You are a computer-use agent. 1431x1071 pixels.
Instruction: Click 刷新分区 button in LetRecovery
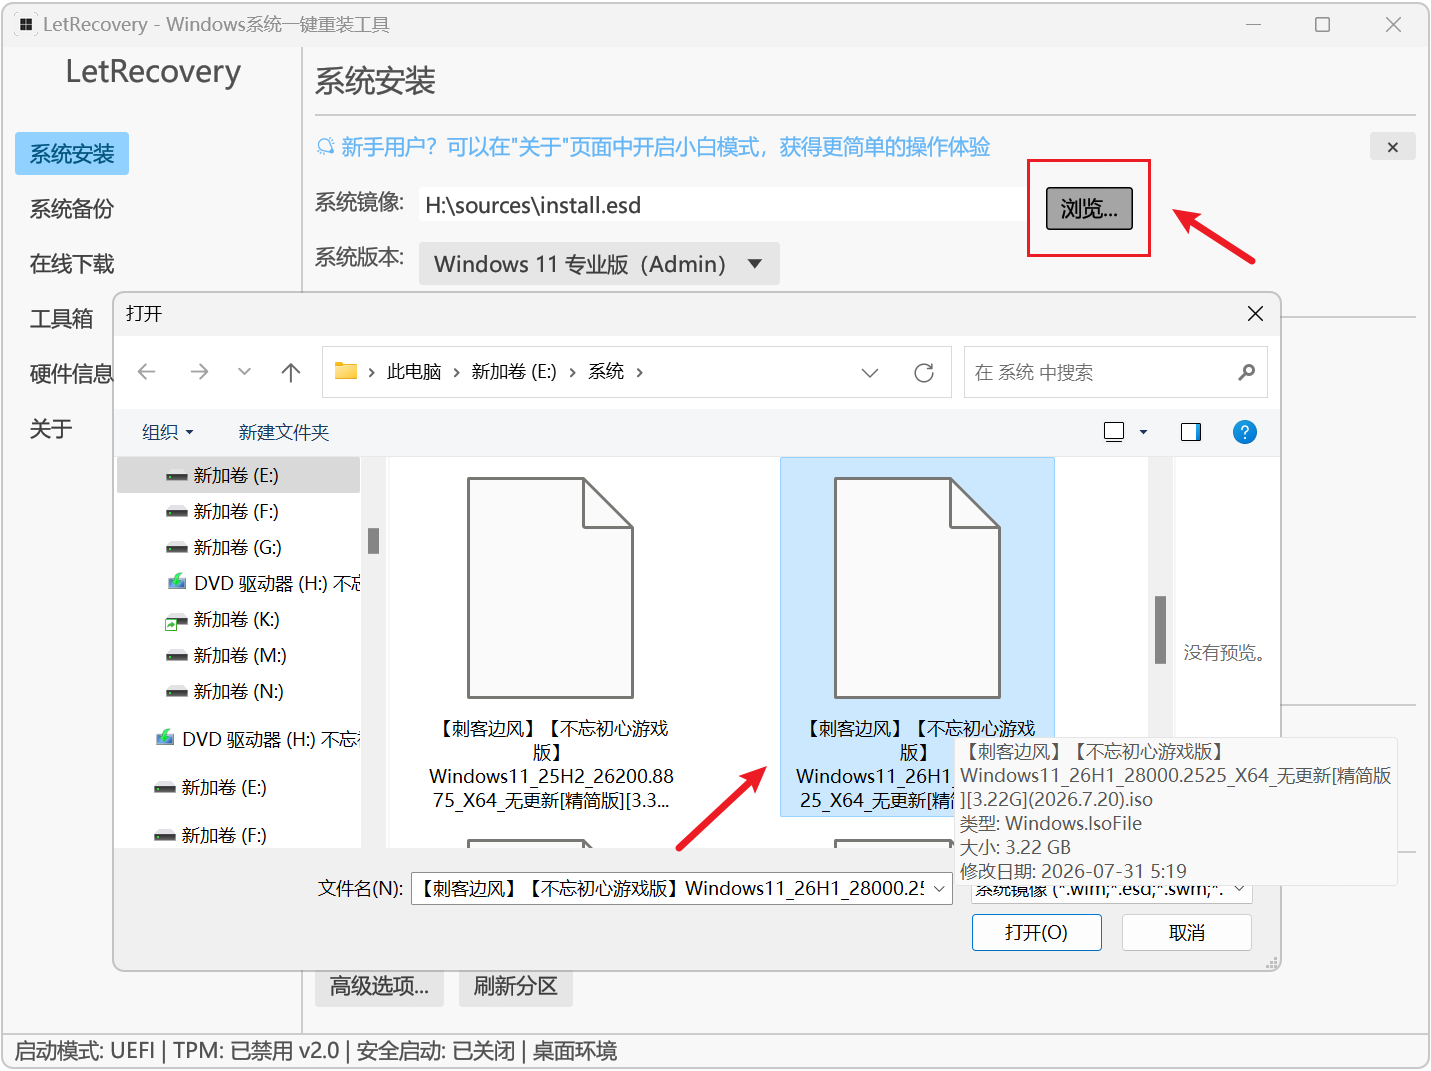point(516,986)
